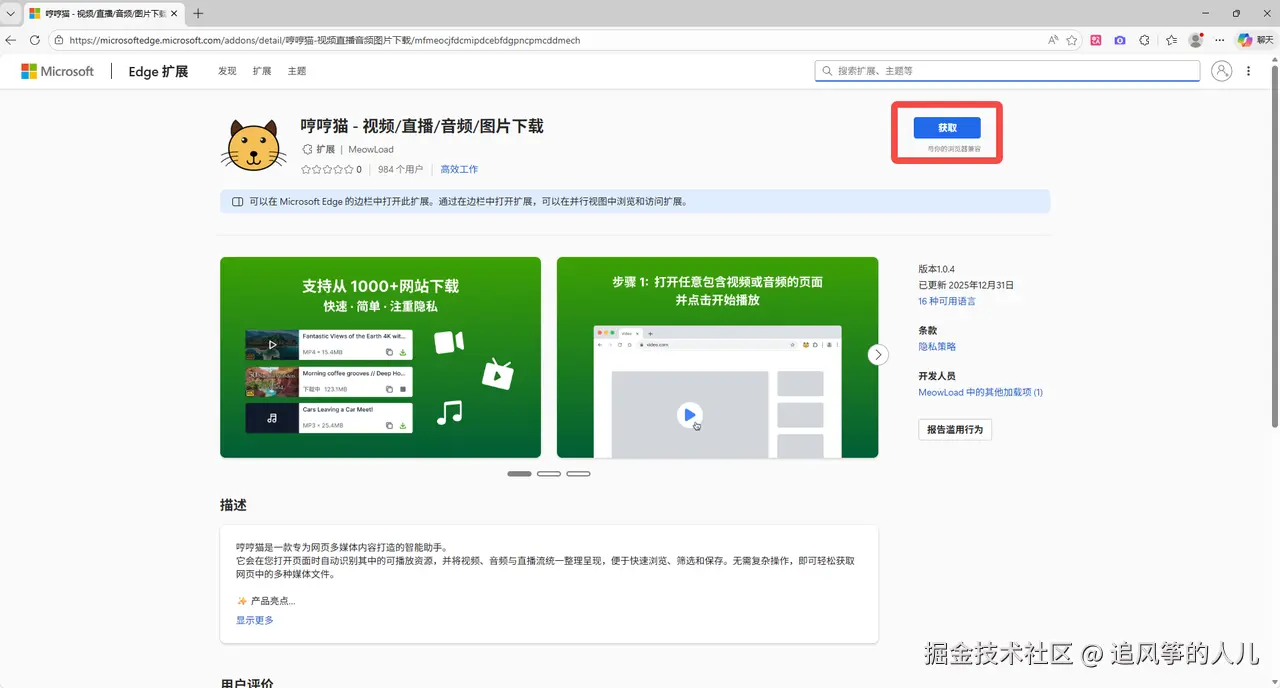Click the next-screenshot chevron arrow
1280x688 pixels.
coord(878,355)
